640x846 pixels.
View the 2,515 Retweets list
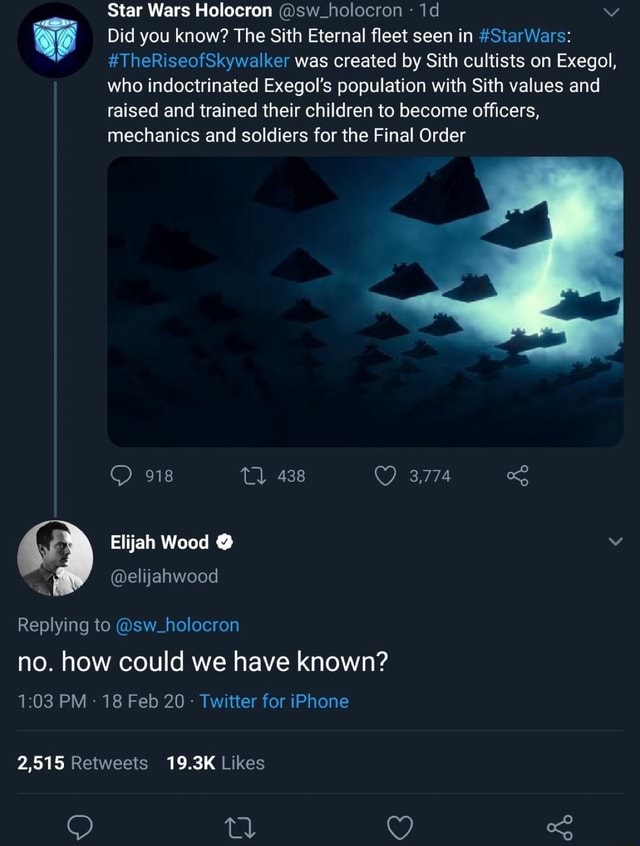pos(82,763)
